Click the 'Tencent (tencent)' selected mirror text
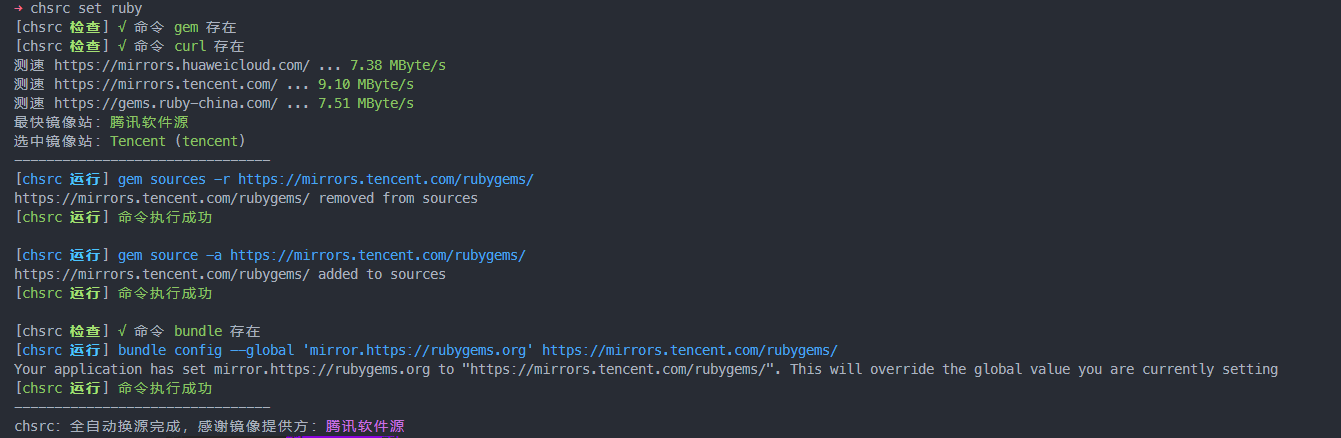This screenshot has width=1341, height=438. (178, 141)
